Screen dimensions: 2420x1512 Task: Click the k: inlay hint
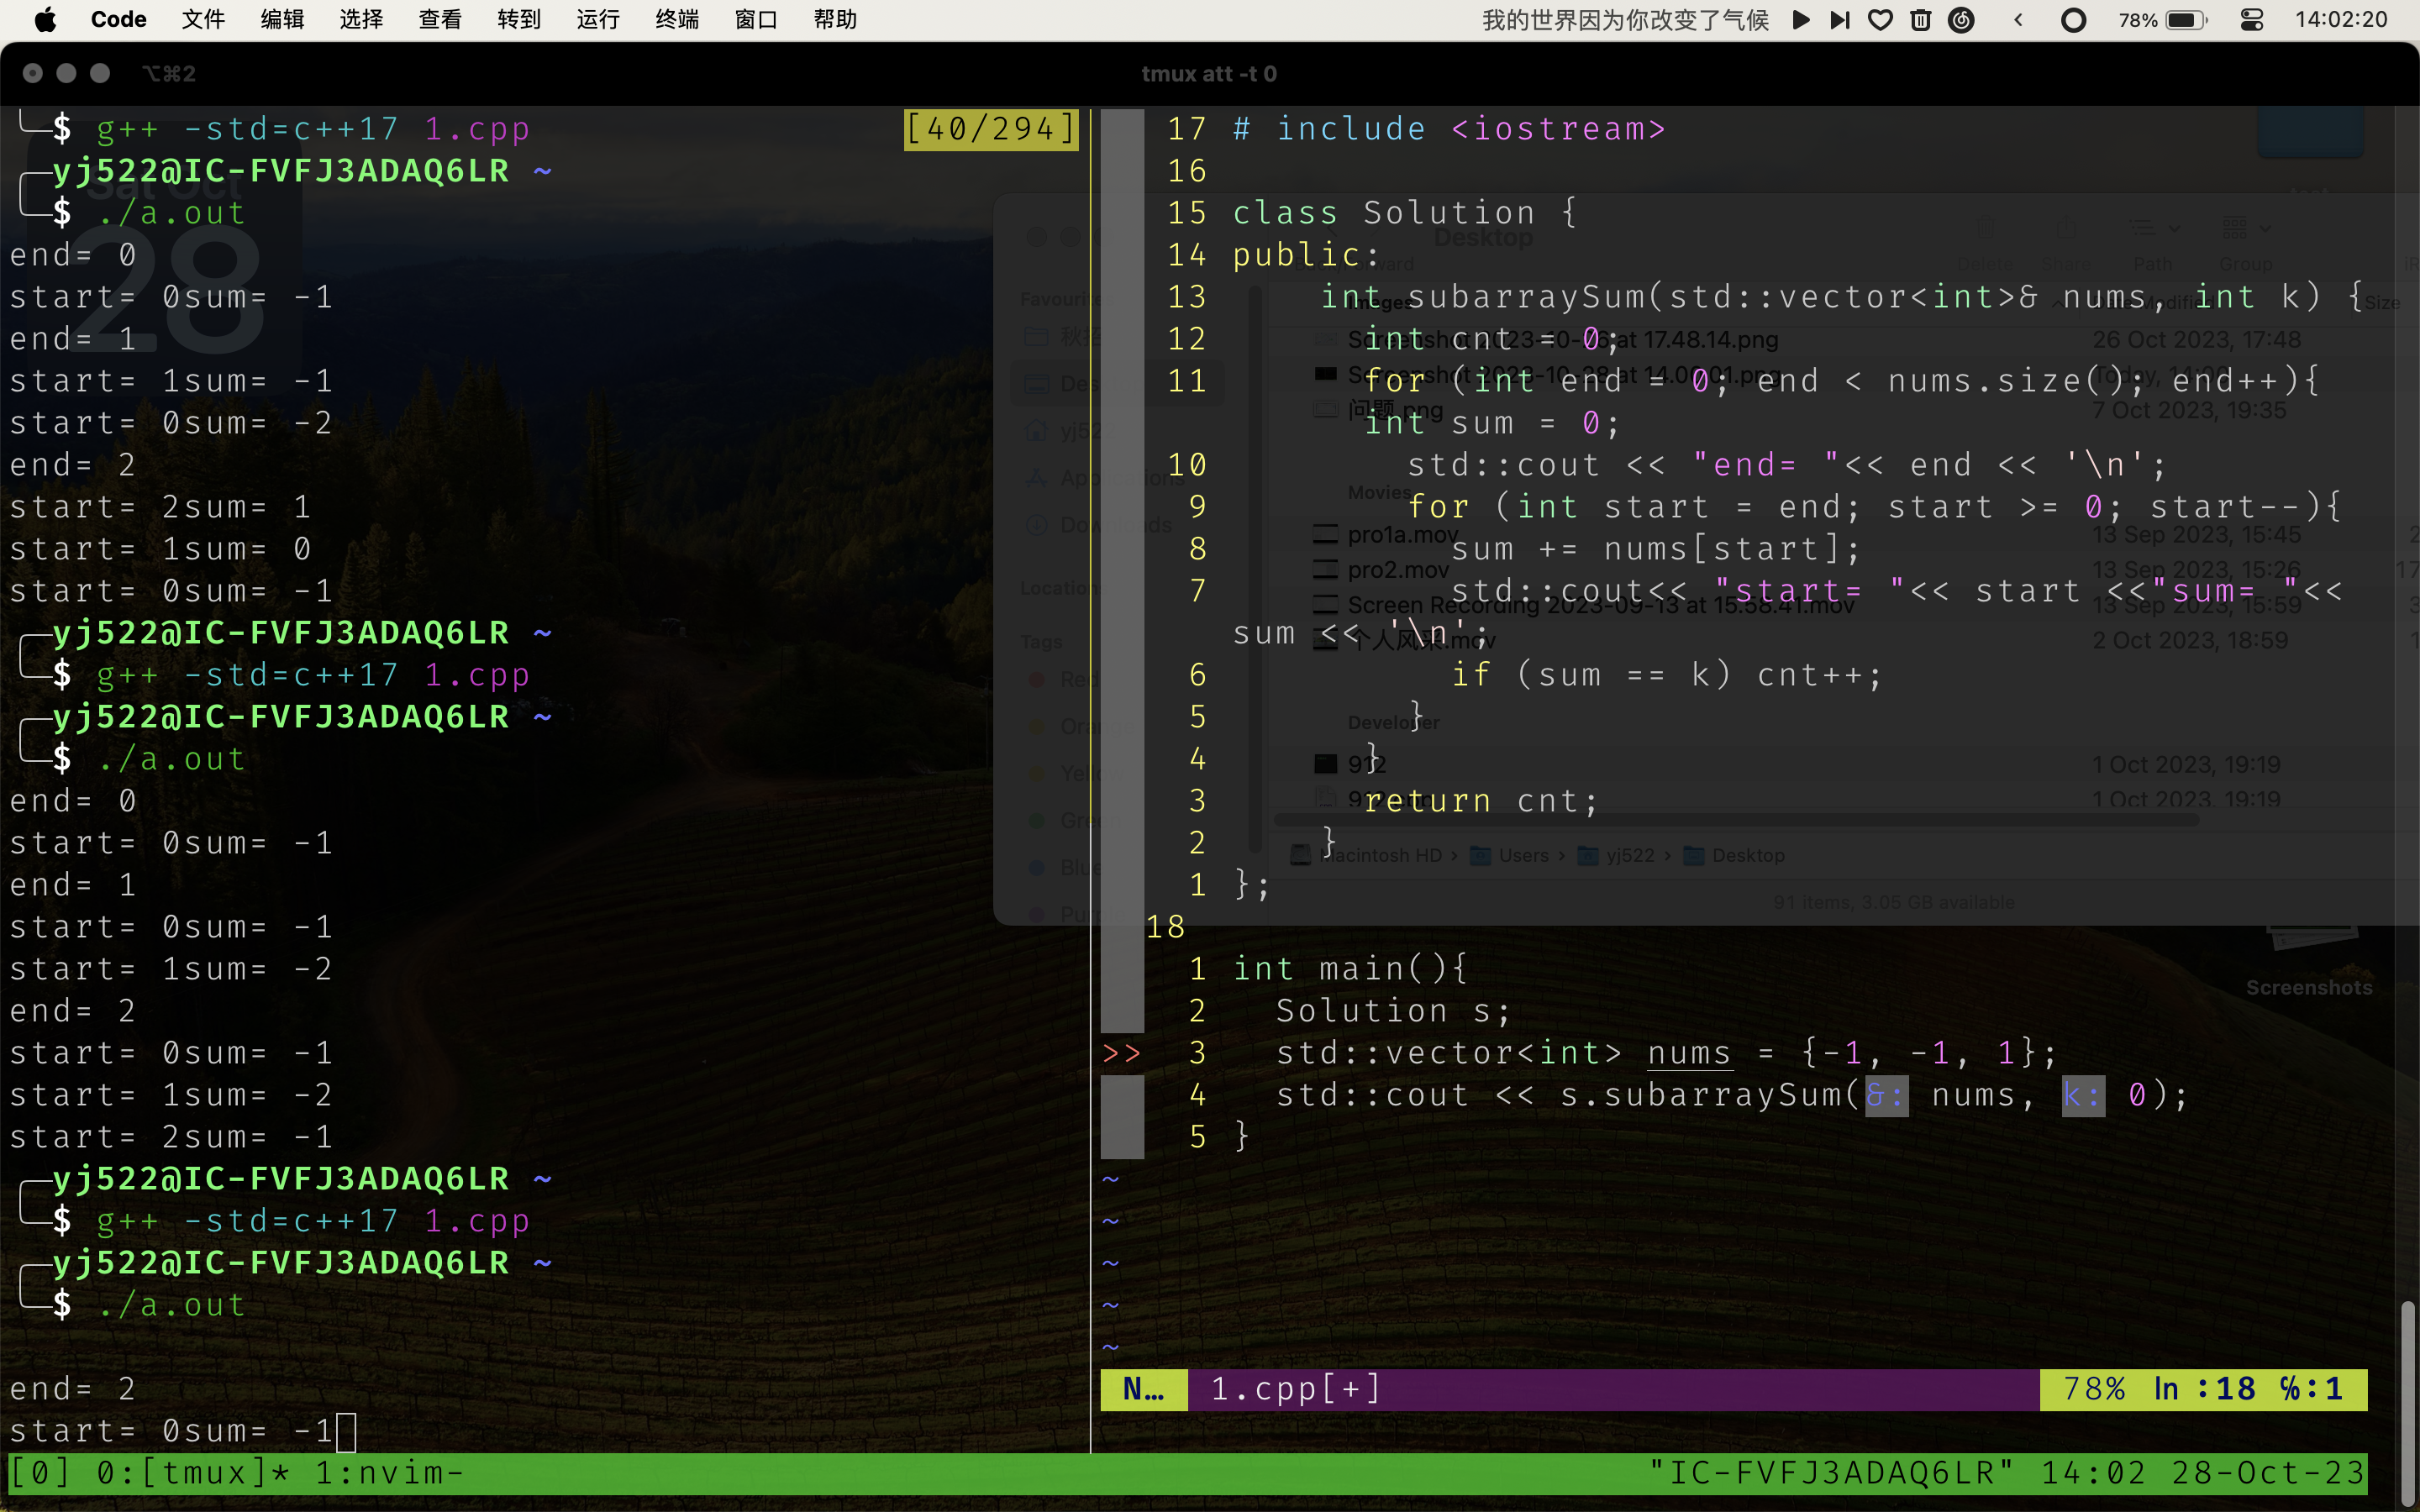[2084, 1095]
